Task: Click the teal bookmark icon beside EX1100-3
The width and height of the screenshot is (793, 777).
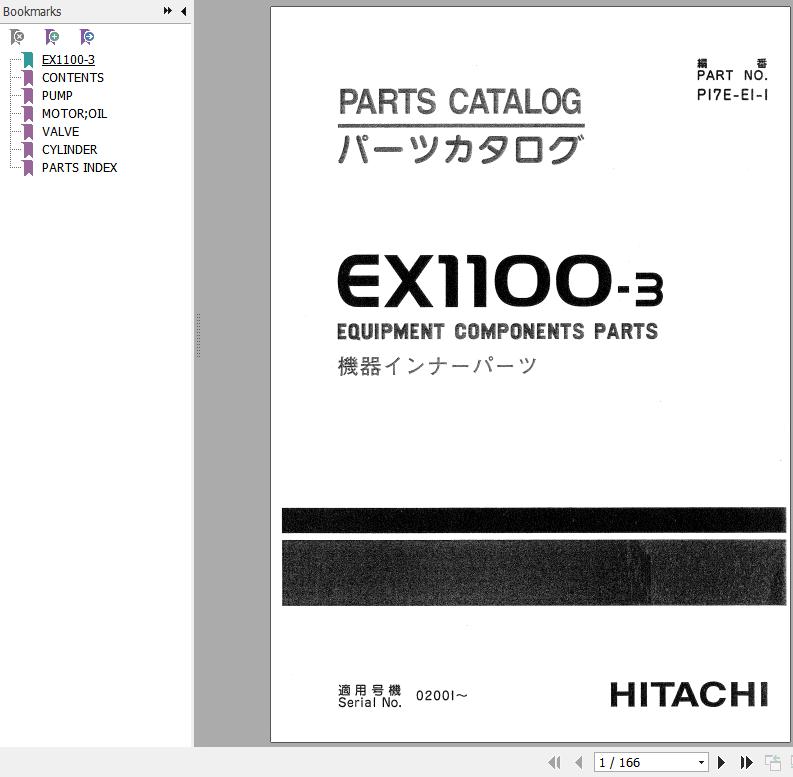Action: 28,60
